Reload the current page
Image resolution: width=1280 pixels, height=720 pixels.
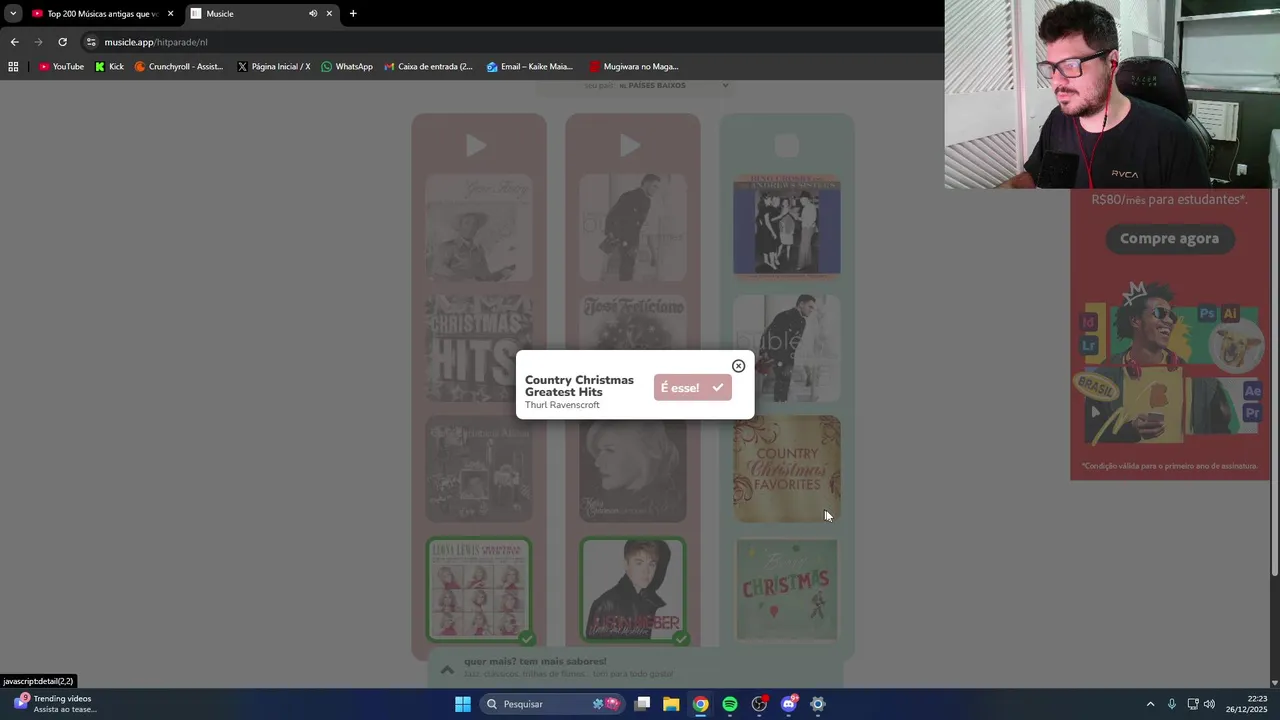62,42
